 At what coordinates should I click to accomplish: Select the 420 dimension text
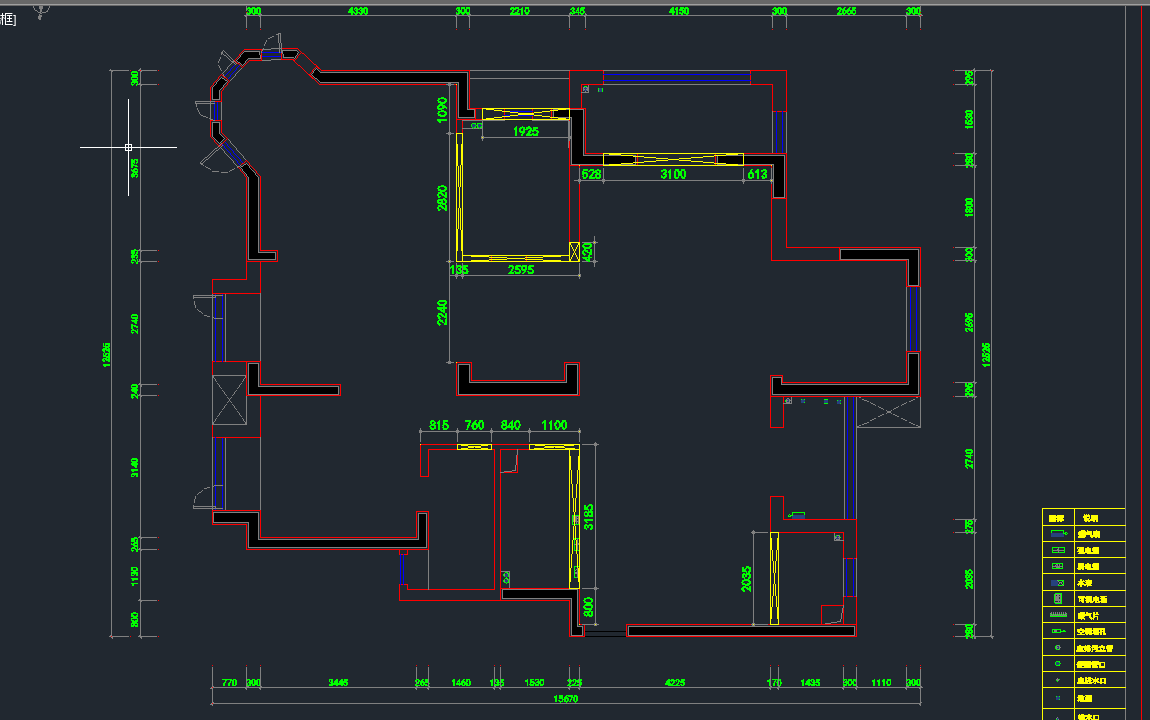tap(587, 251)
